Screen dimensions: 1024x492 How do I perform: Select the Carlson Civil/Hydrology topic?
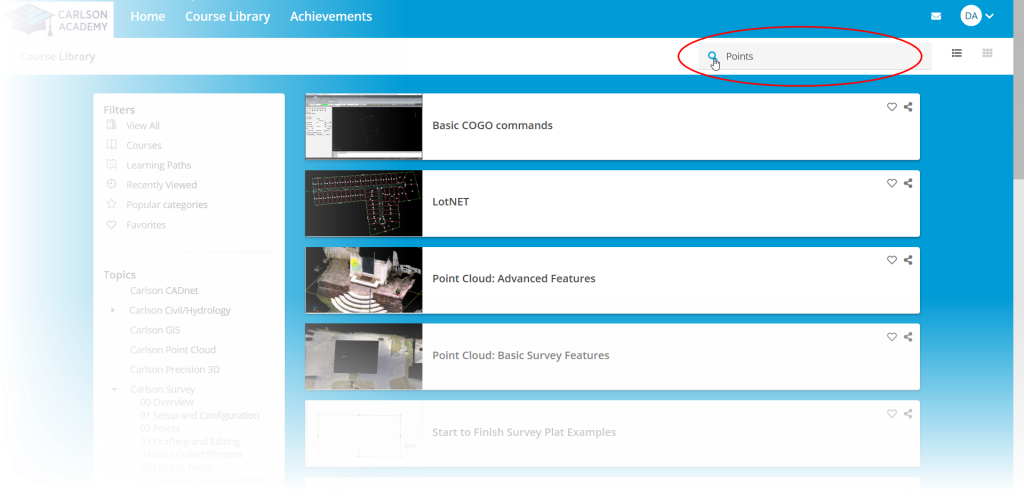(180, 310)
